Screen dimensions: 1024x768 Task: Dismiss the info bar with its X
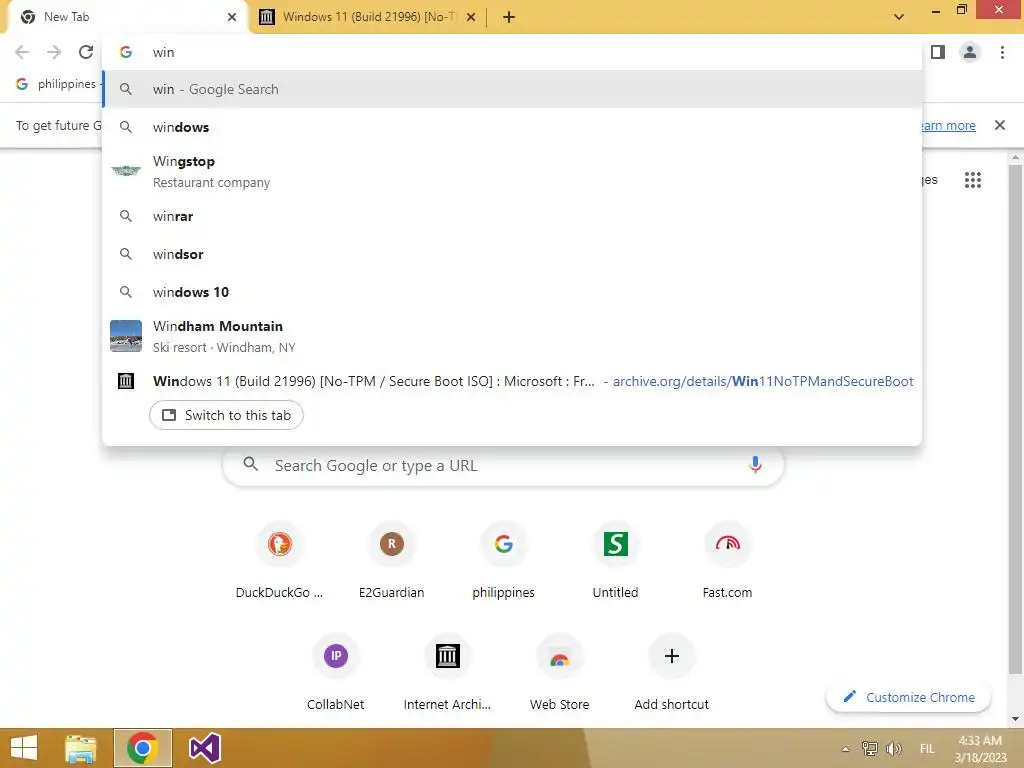[x=999, y=125]
